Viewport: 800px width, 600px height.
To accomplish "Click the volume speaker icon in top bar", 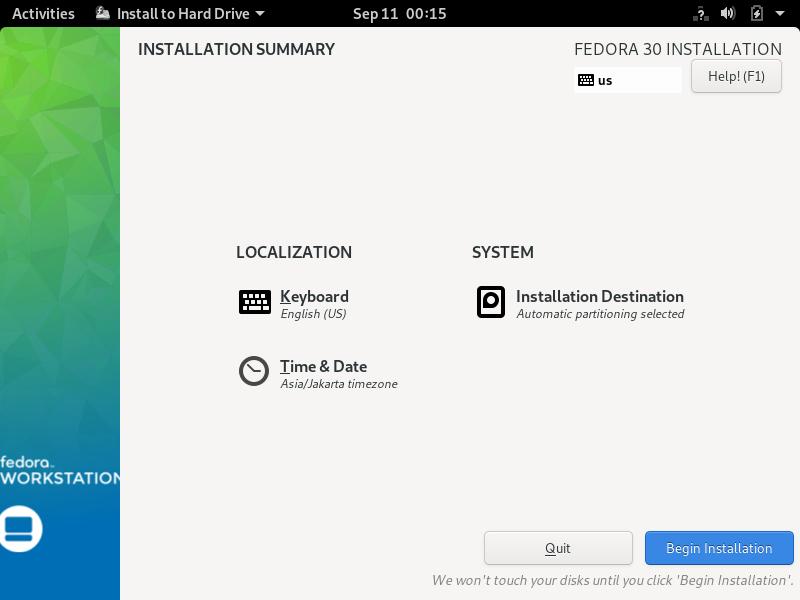I will (728, 13).
